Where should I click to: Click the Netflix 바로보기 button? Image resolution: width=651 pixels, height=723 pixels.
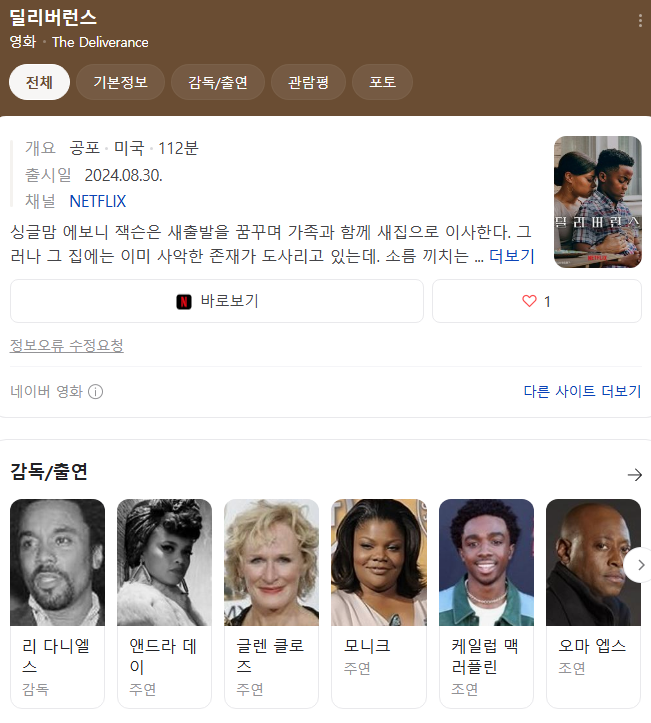pos(217,301)
